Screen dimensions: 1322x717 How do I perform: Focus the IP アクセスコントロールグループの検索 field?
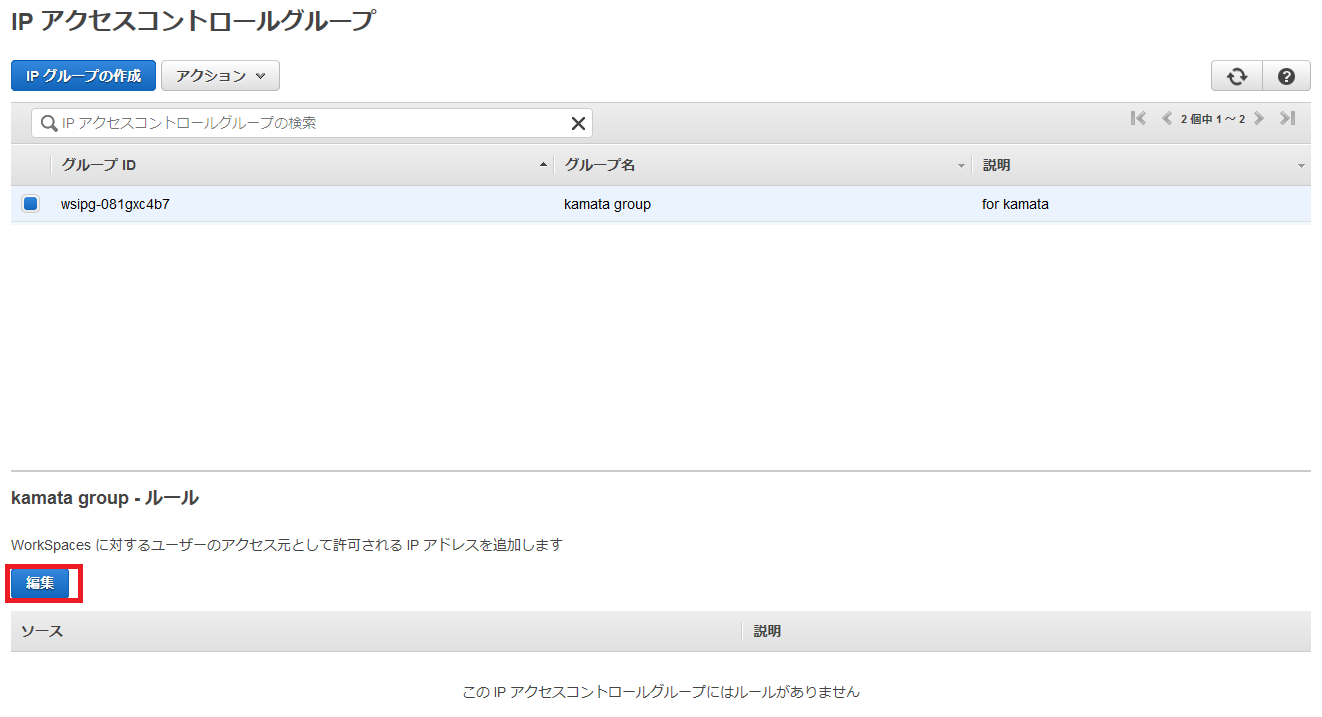point(313,123)
